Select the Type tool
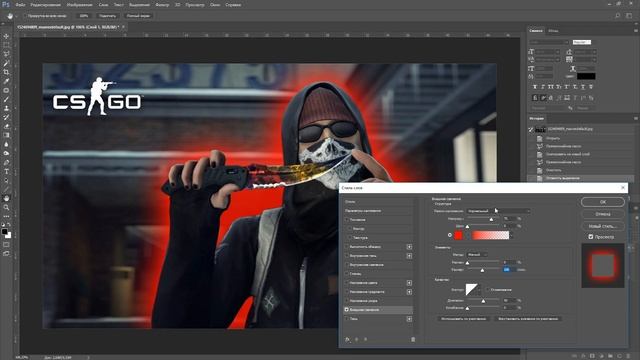Image resolution: width=640 pixels, height=360 pixels. click(x=6, y=171)
